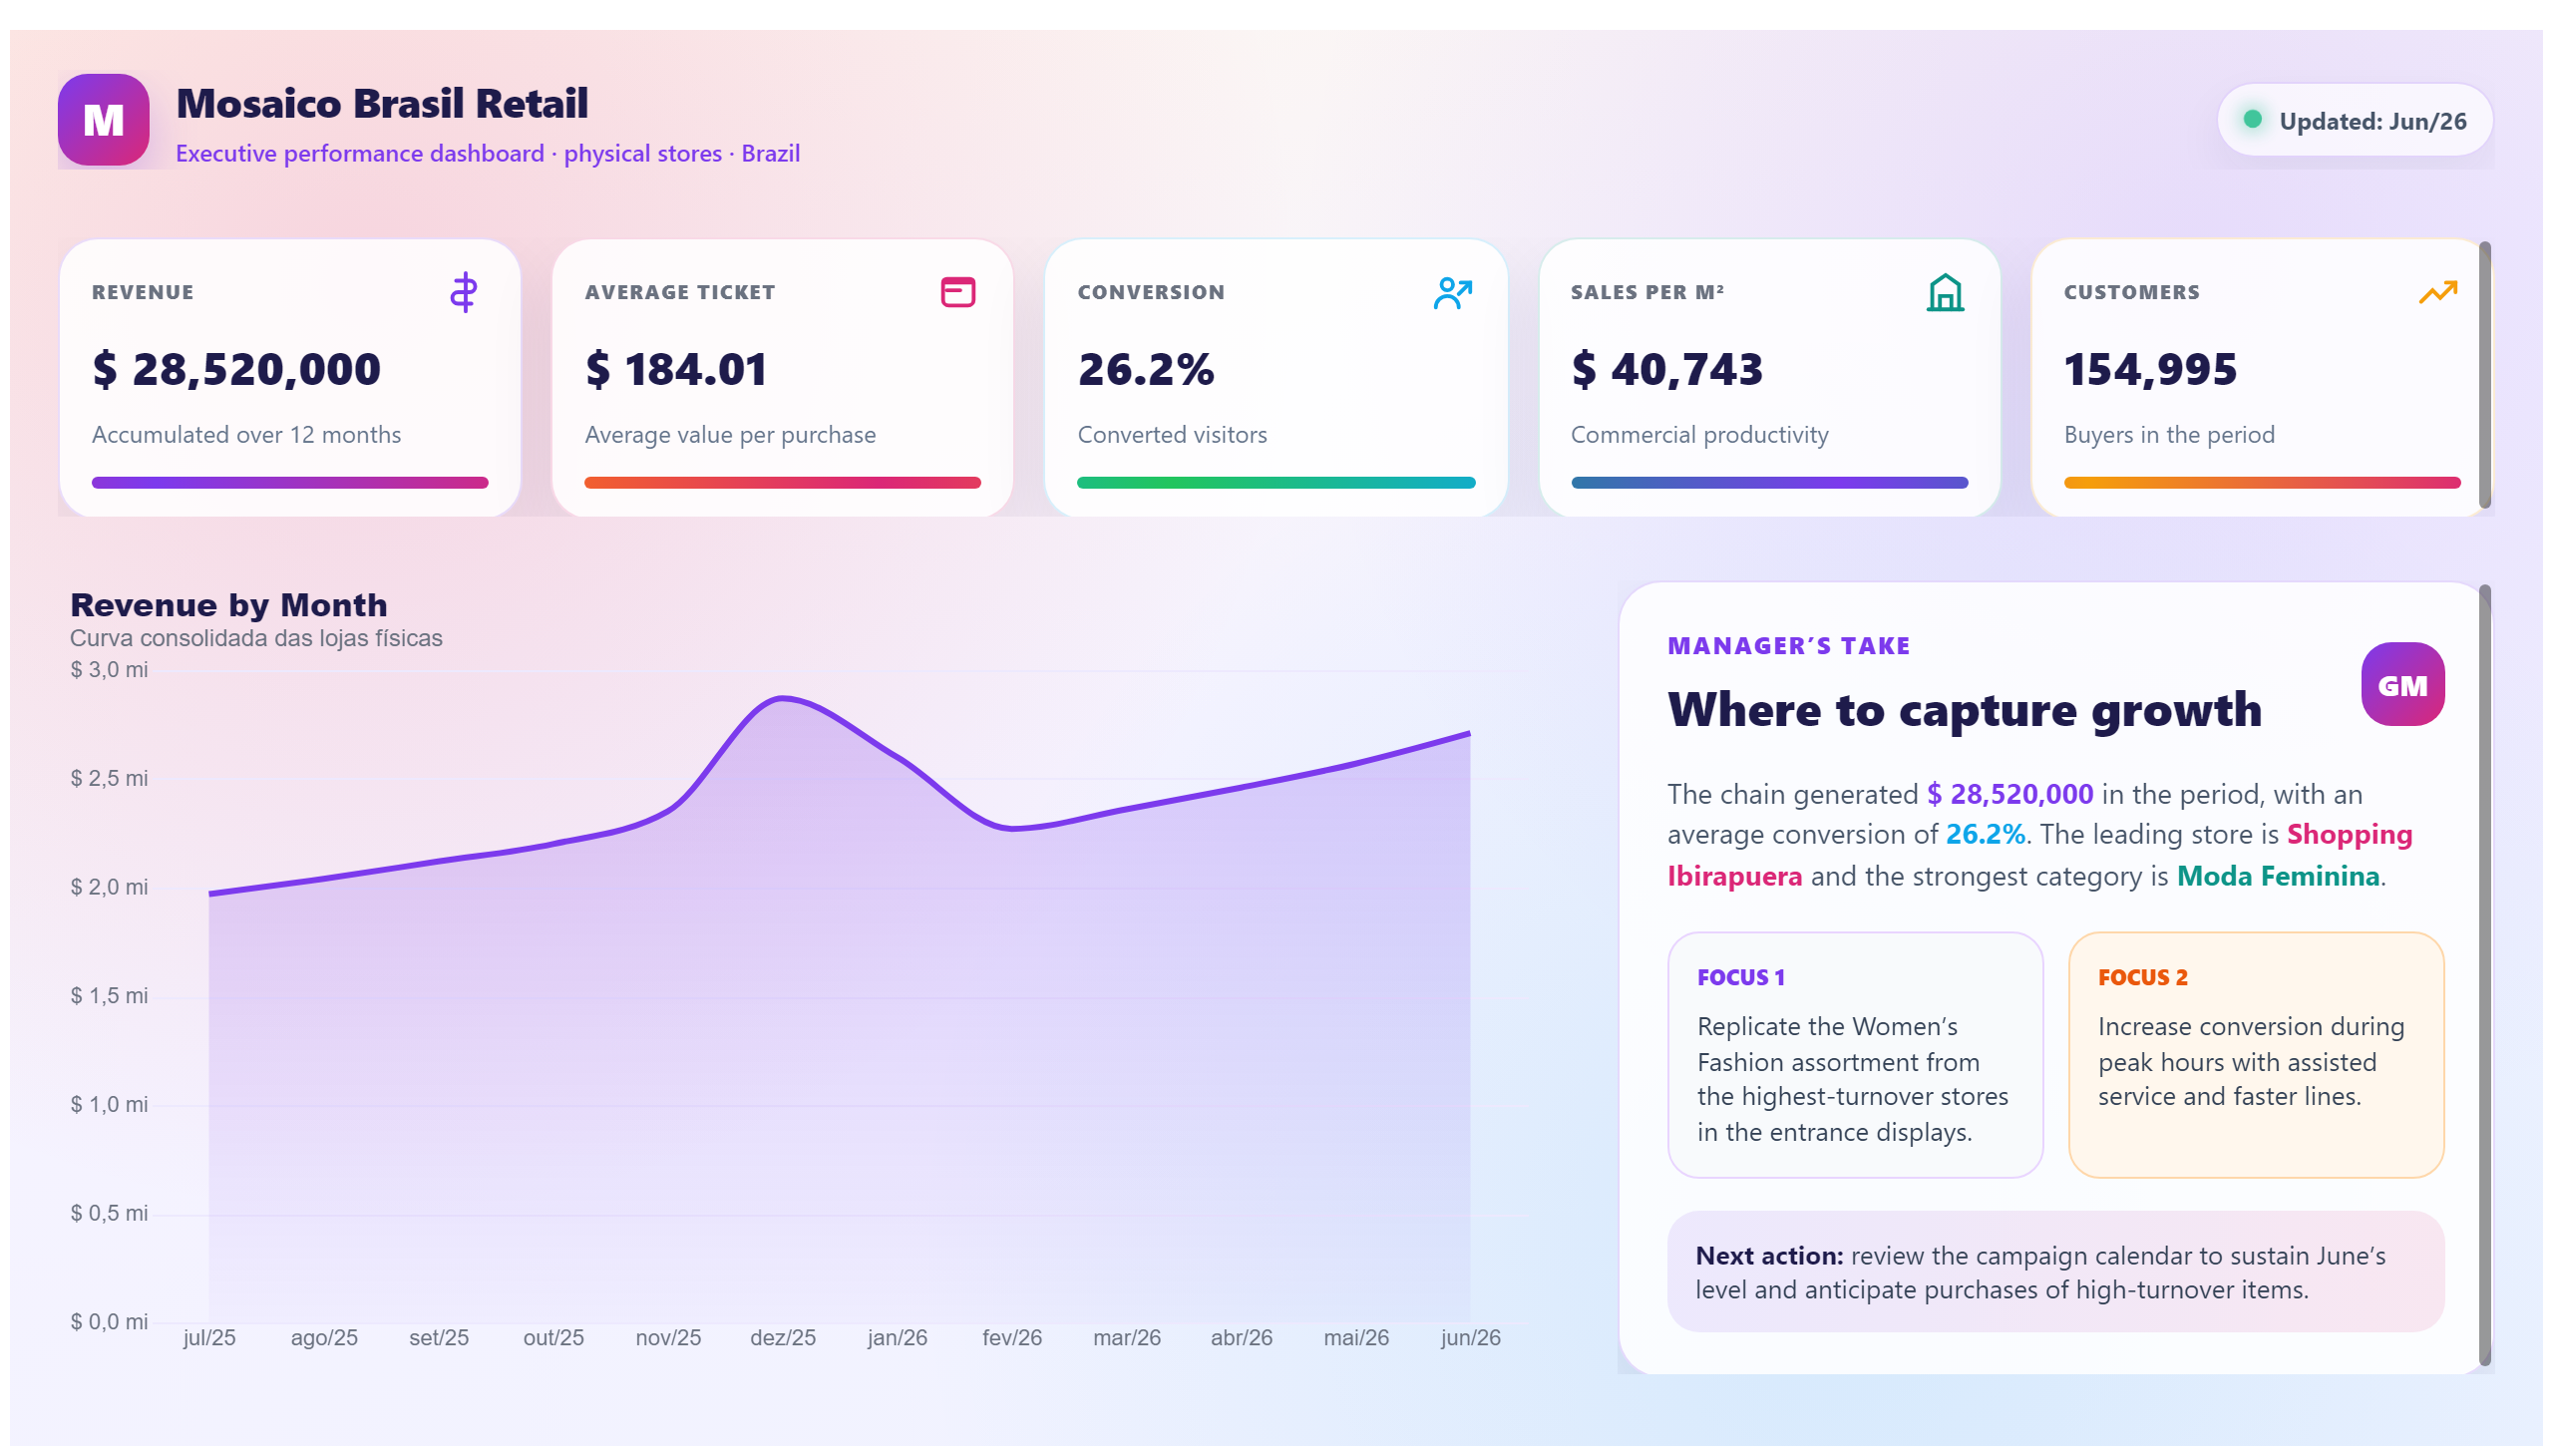This screenshot has height=1456, width=2553.
Task: Click the Next action note box
Action: click(2054, 1271)
